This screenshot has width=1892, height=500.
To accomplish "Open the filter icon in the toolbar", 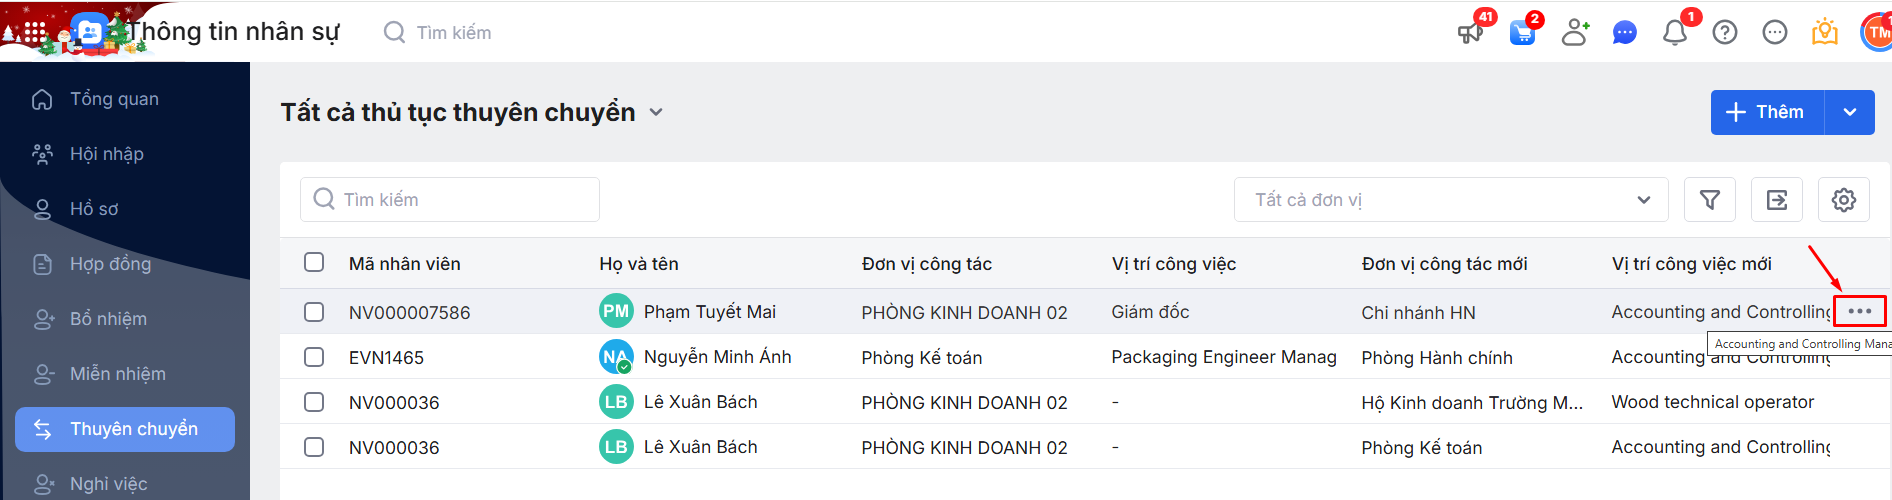I will (x=1710, y=200).
